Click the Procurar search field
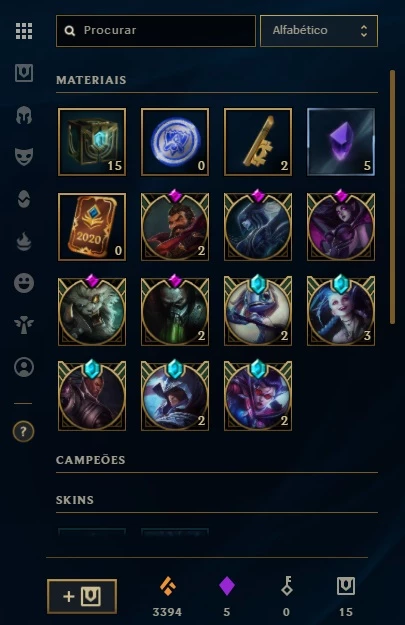 [156, 31]
